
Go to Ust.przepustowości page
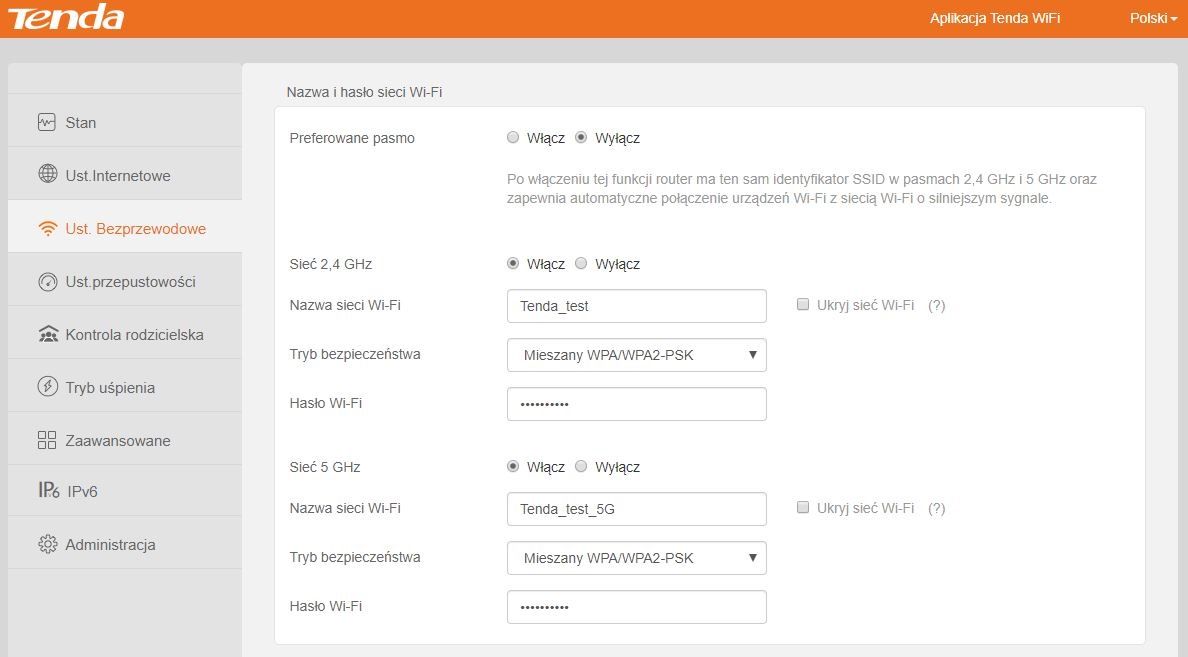tap(125, 280)
